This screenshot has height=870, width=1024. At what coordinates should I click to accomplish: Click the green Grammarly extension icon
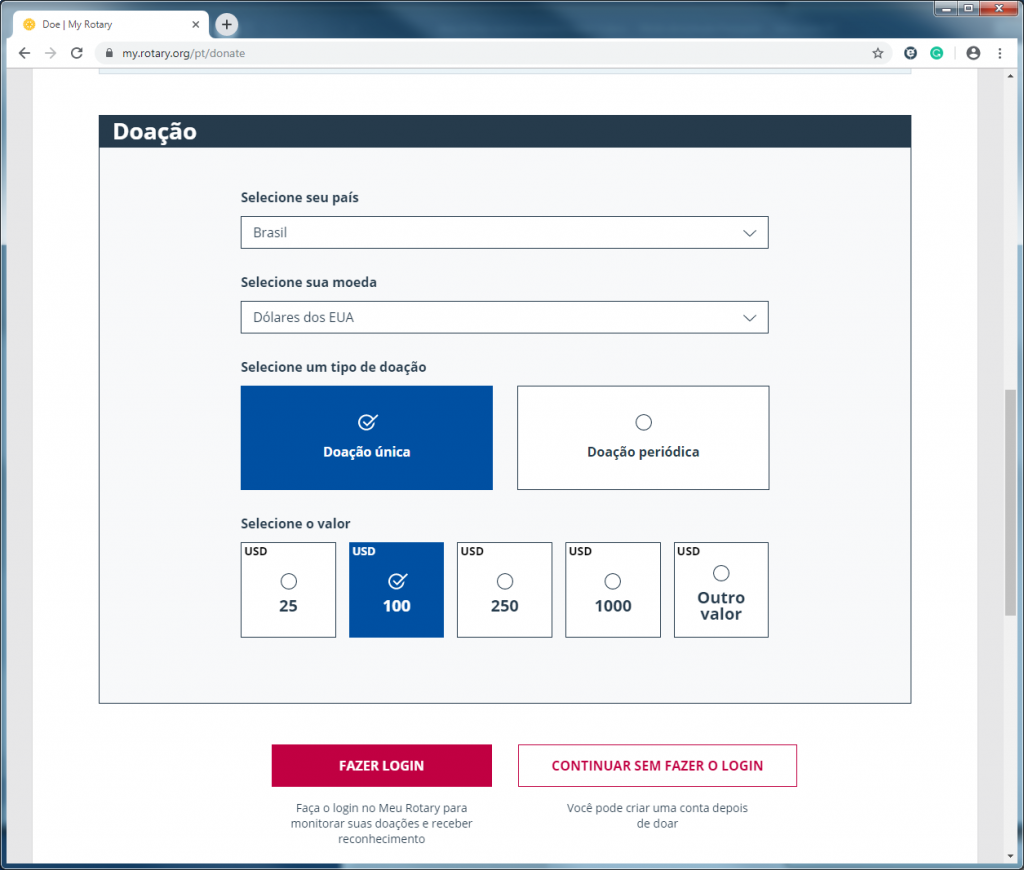pyautogui.click(x=936, y=53)
